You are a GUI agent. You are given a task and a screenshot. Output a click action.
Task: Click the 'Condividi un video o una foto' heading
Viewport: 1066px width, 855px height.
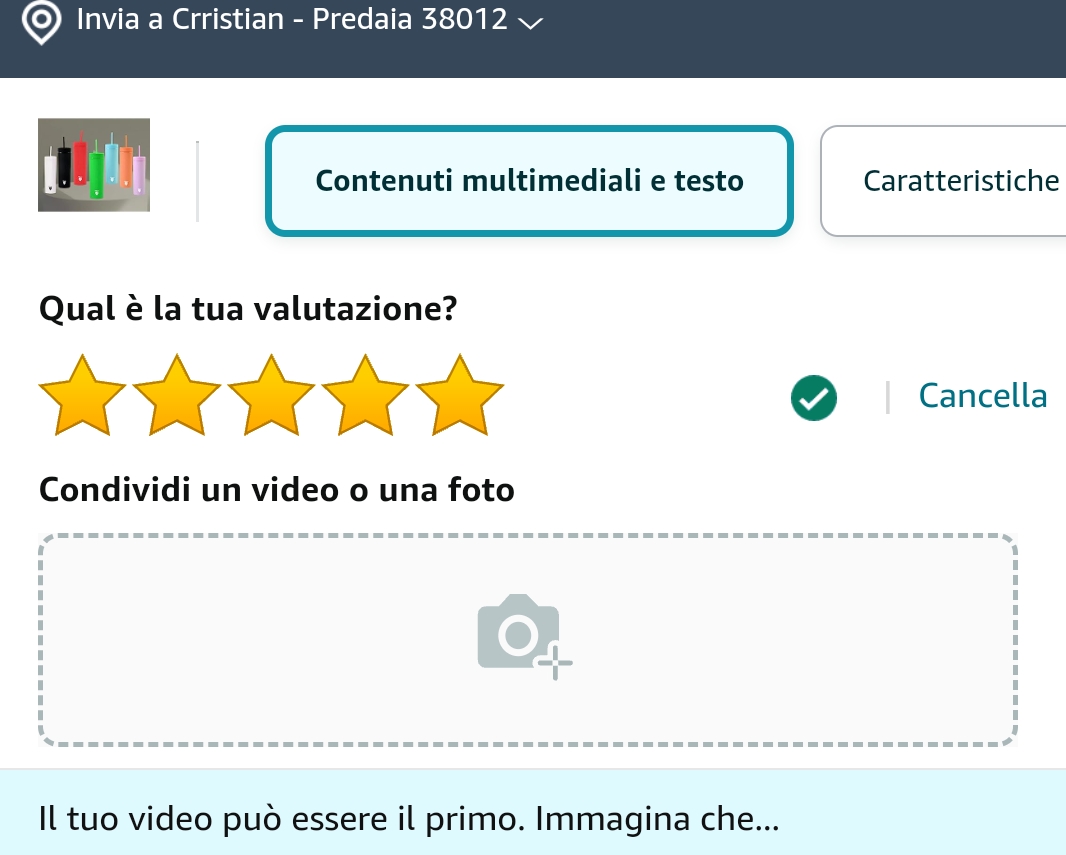click(x=277, y=489)
